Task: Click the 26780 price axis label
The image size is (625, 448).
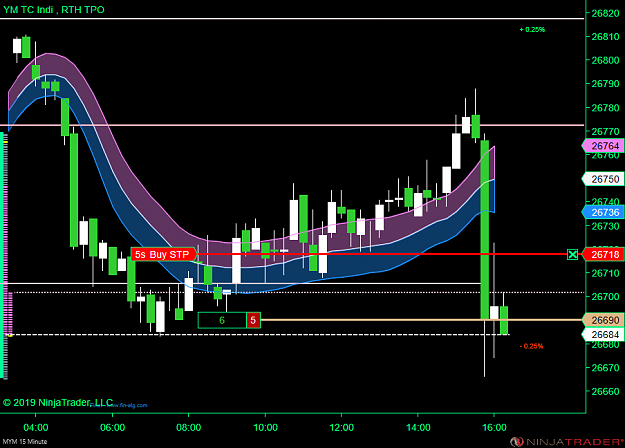Action: click(x=605, y=108)
